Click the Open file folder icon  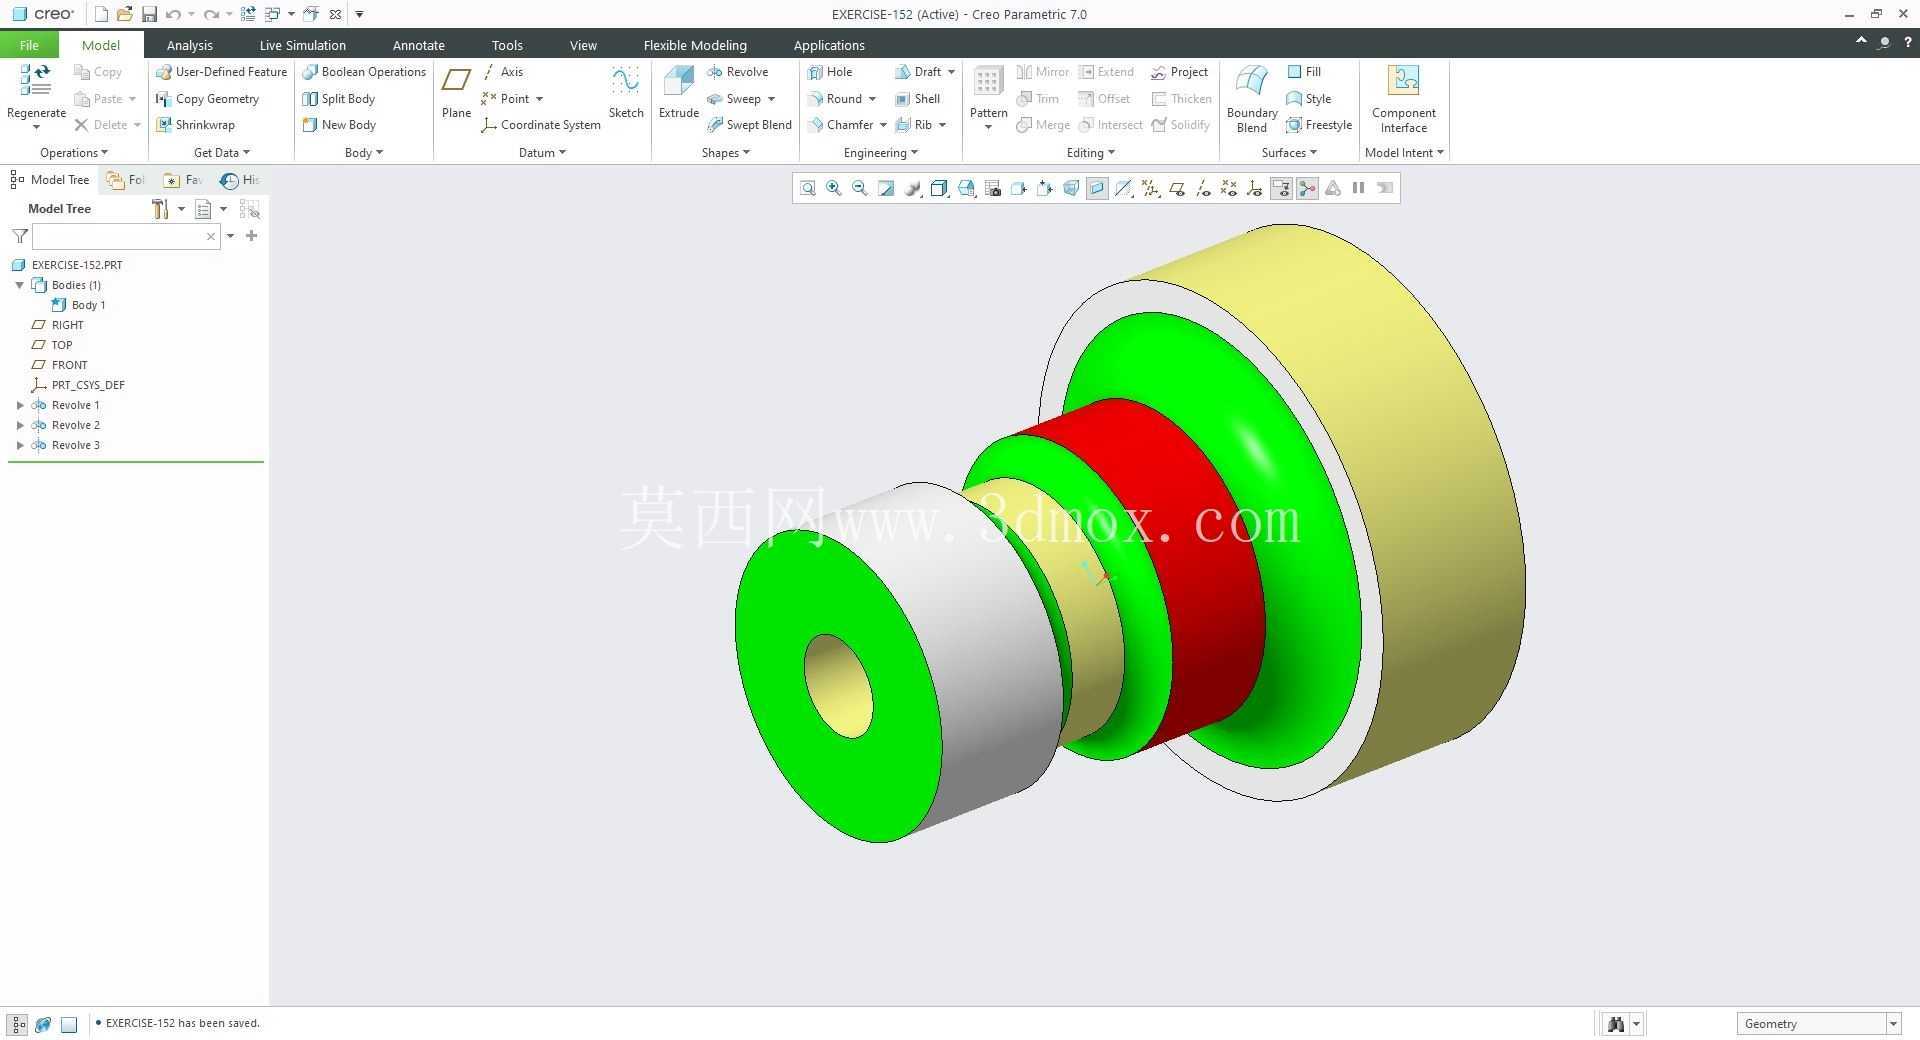coord(124,14)
